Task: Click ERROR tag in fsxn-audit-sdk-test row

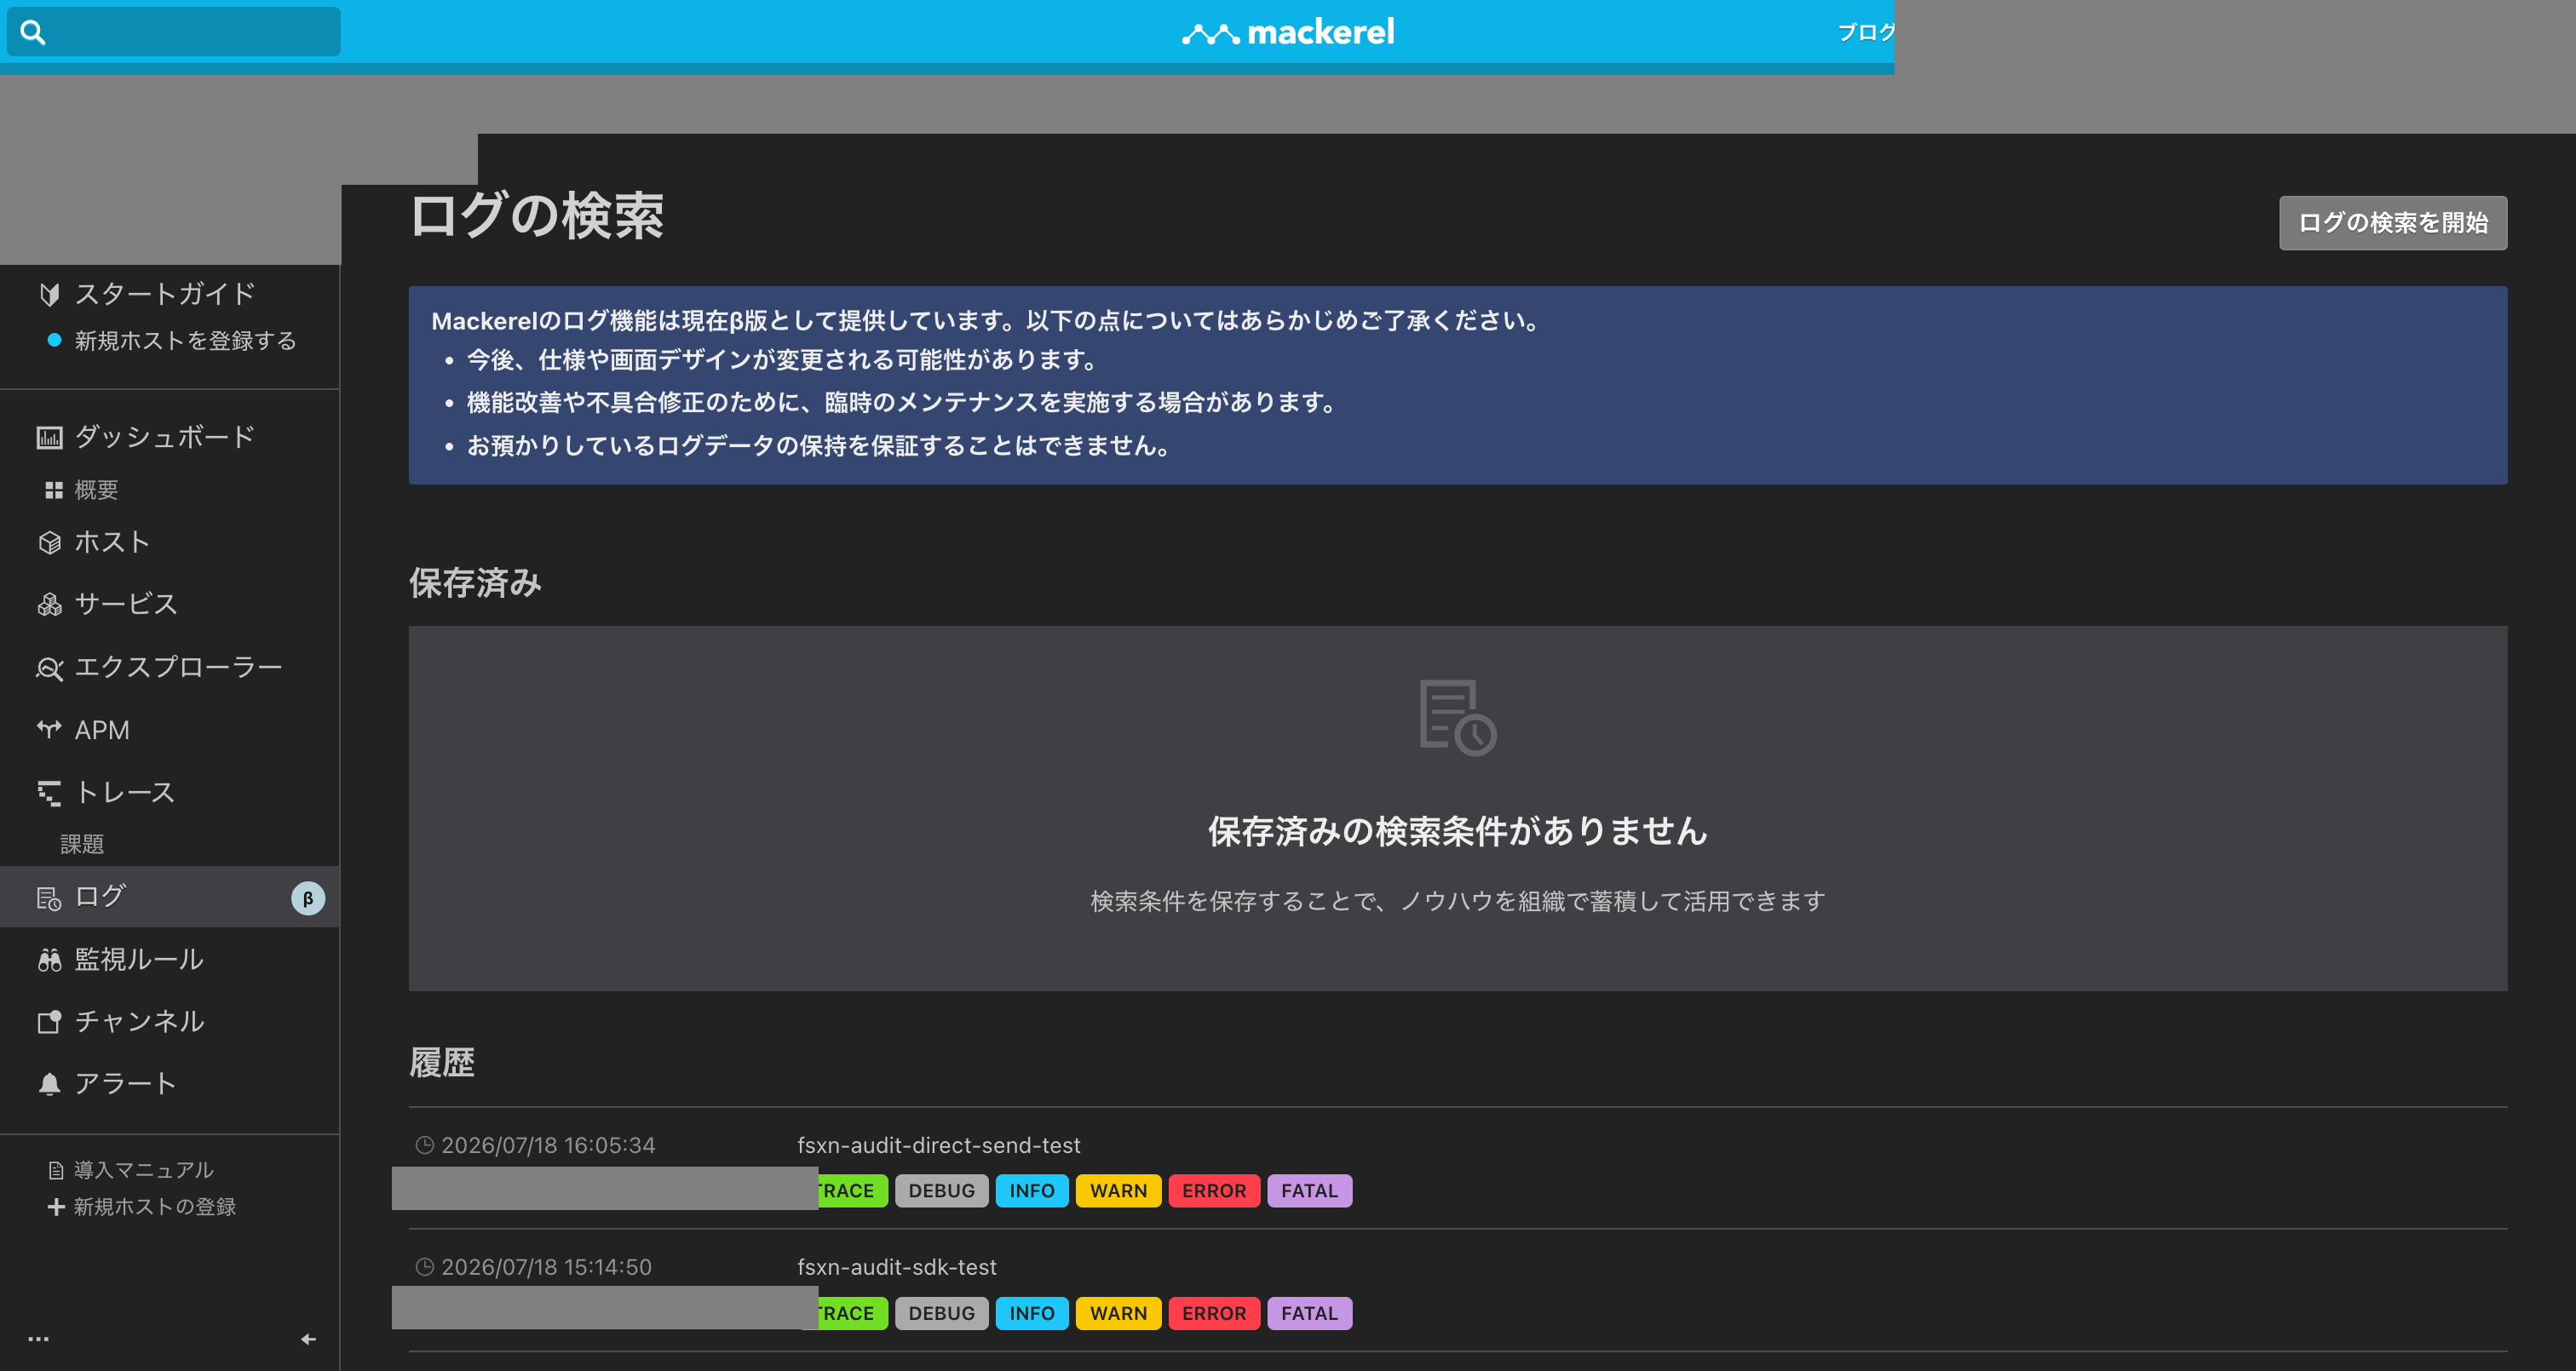Action: 1214,1313
